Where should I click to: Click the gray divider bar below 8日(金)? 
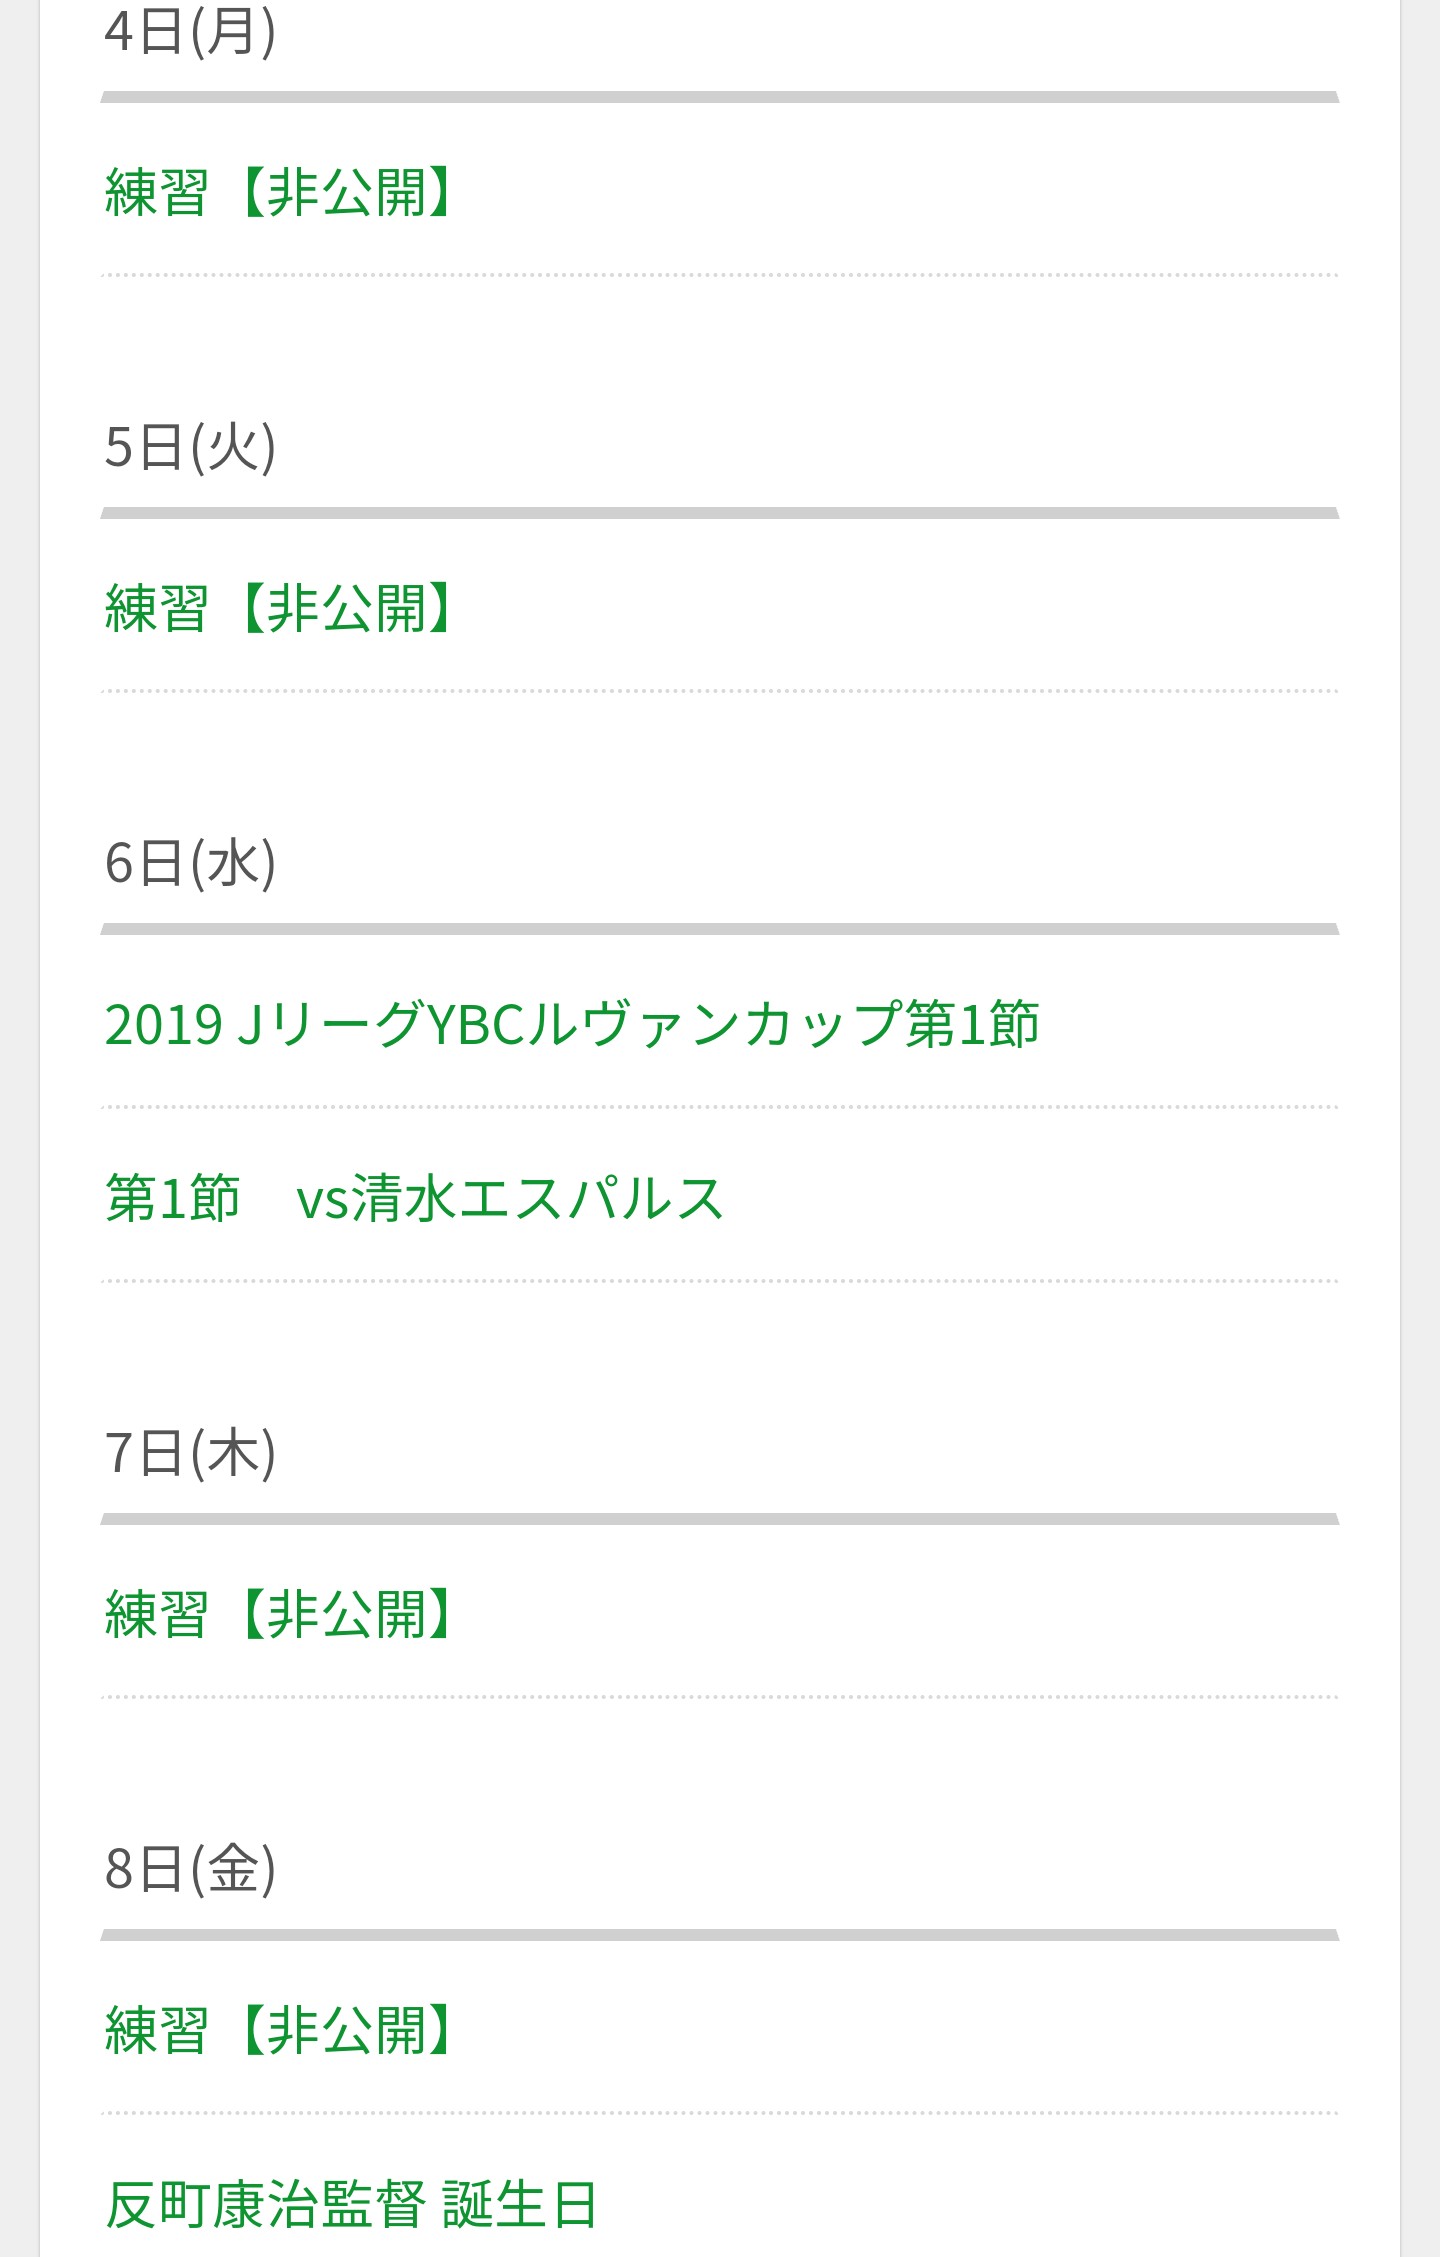click(x=720, y=1935)
